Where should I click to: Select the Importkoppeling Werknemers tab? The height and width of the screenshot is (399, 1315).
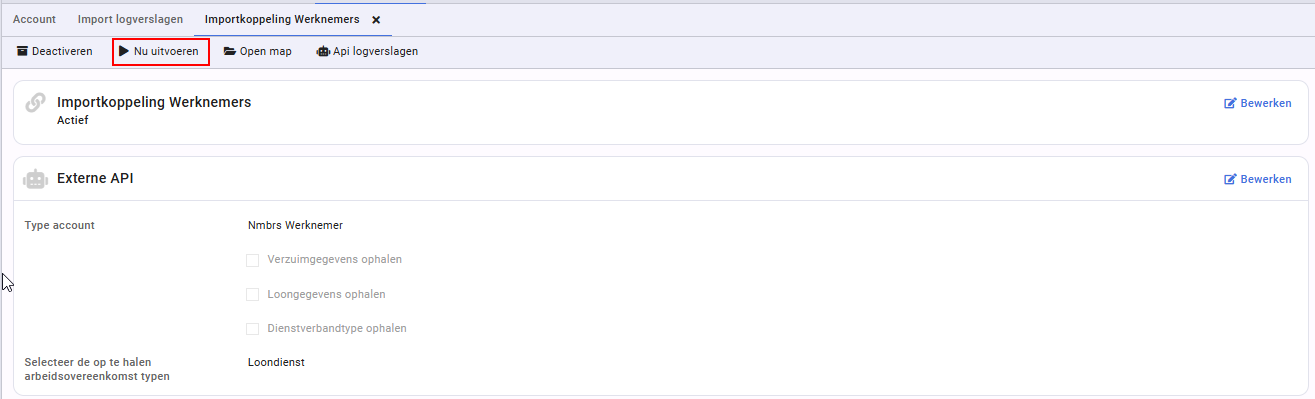tap(282, 20)
